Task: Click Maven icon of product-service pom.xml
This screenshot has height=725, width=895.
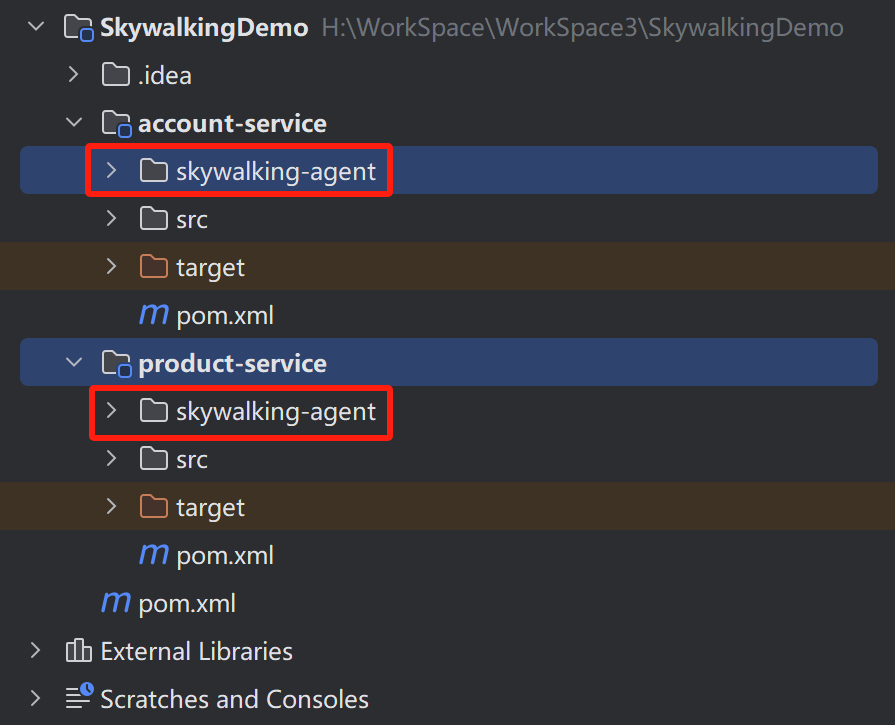Action: [154, 554]
